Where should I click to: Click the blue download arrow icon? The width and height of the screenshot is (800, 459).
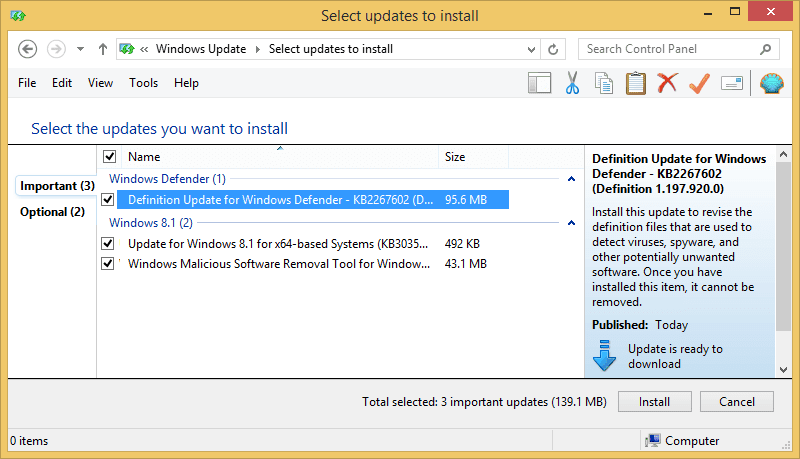point(605,355)
